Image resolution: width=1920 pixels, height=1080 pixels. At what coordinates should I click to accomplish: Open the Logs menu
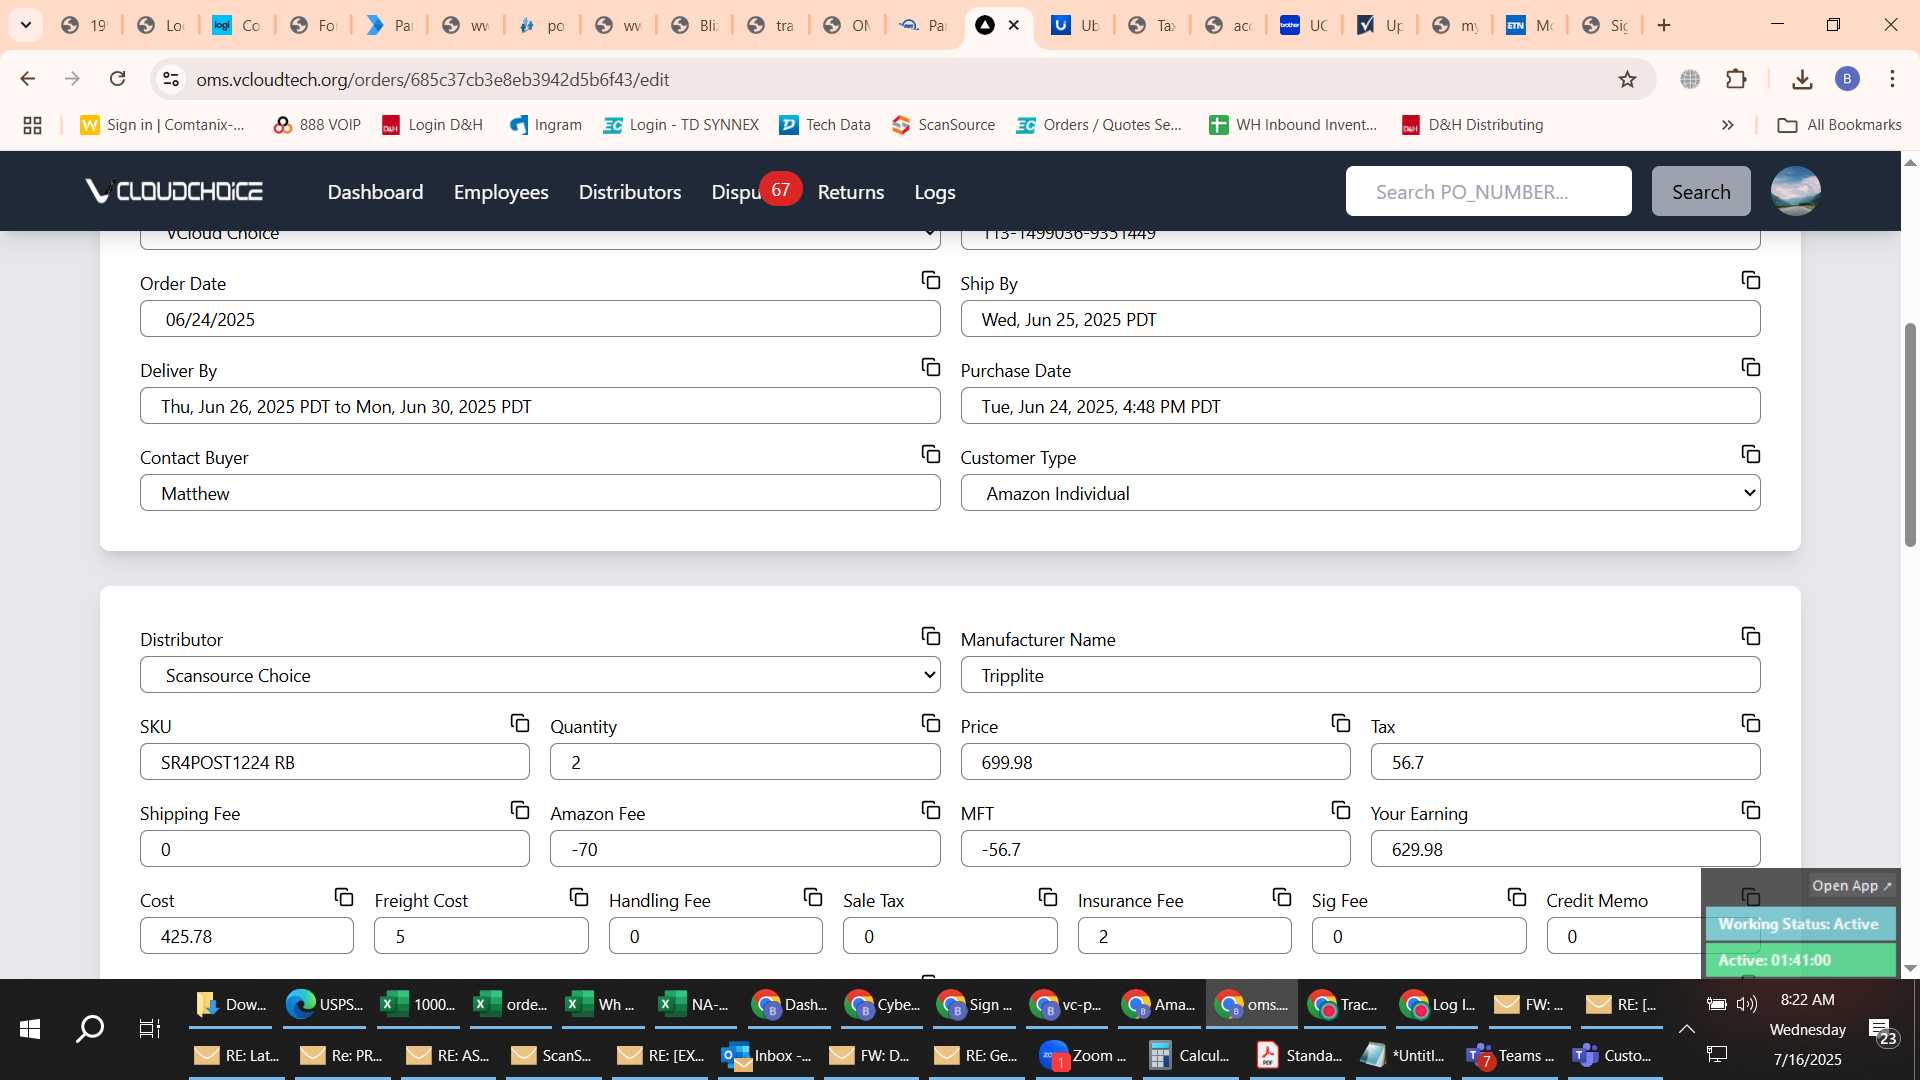[935, 192]
